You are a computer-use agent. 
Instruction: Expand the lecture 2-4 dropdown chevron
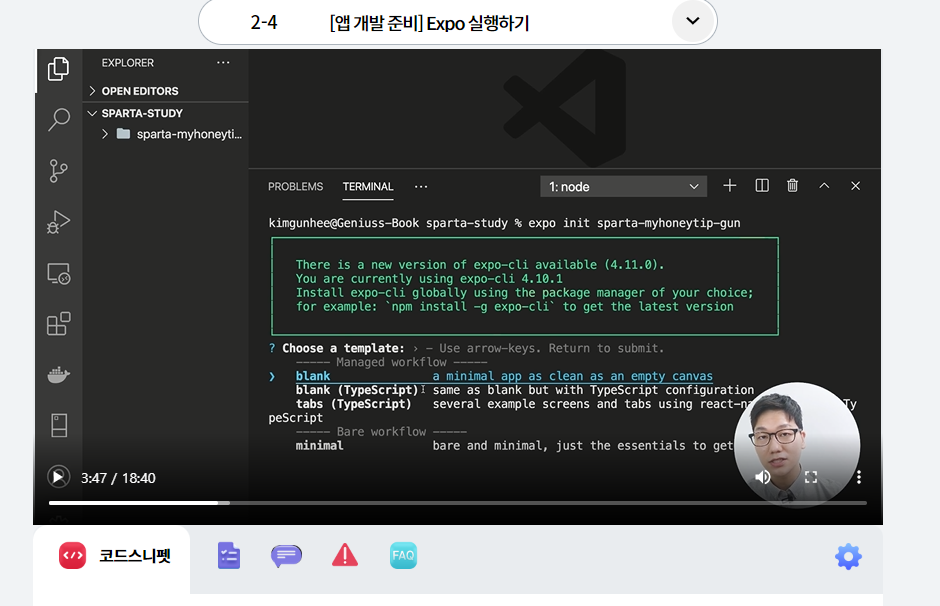pyautogui.click(x=693, y=22)
